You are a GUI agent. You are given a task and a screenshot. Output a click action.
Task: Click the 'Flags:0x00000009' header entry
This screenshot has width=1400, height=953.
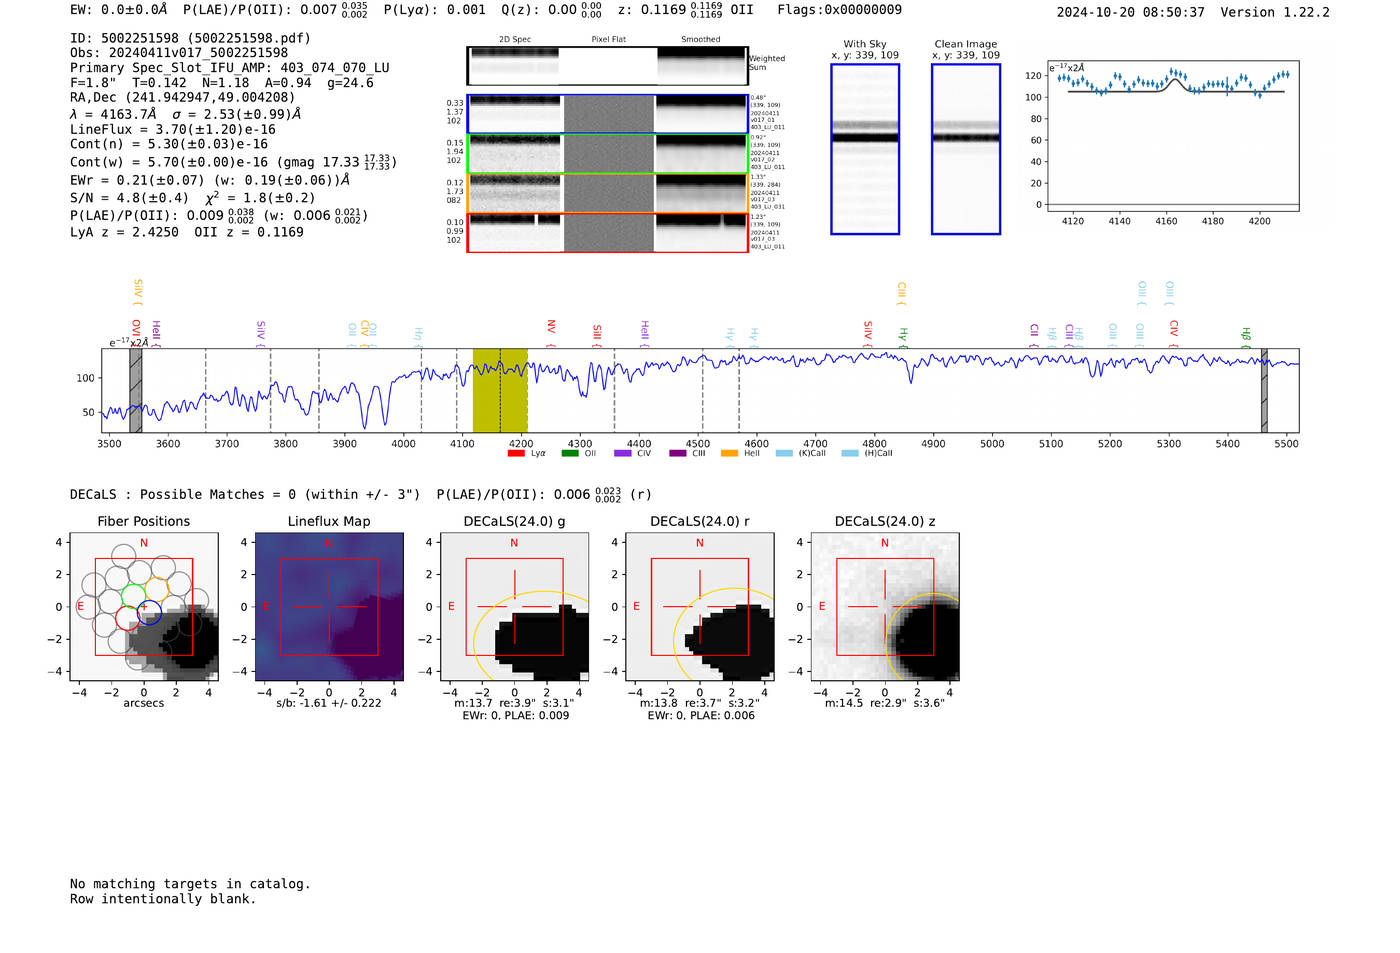point(840,10)
